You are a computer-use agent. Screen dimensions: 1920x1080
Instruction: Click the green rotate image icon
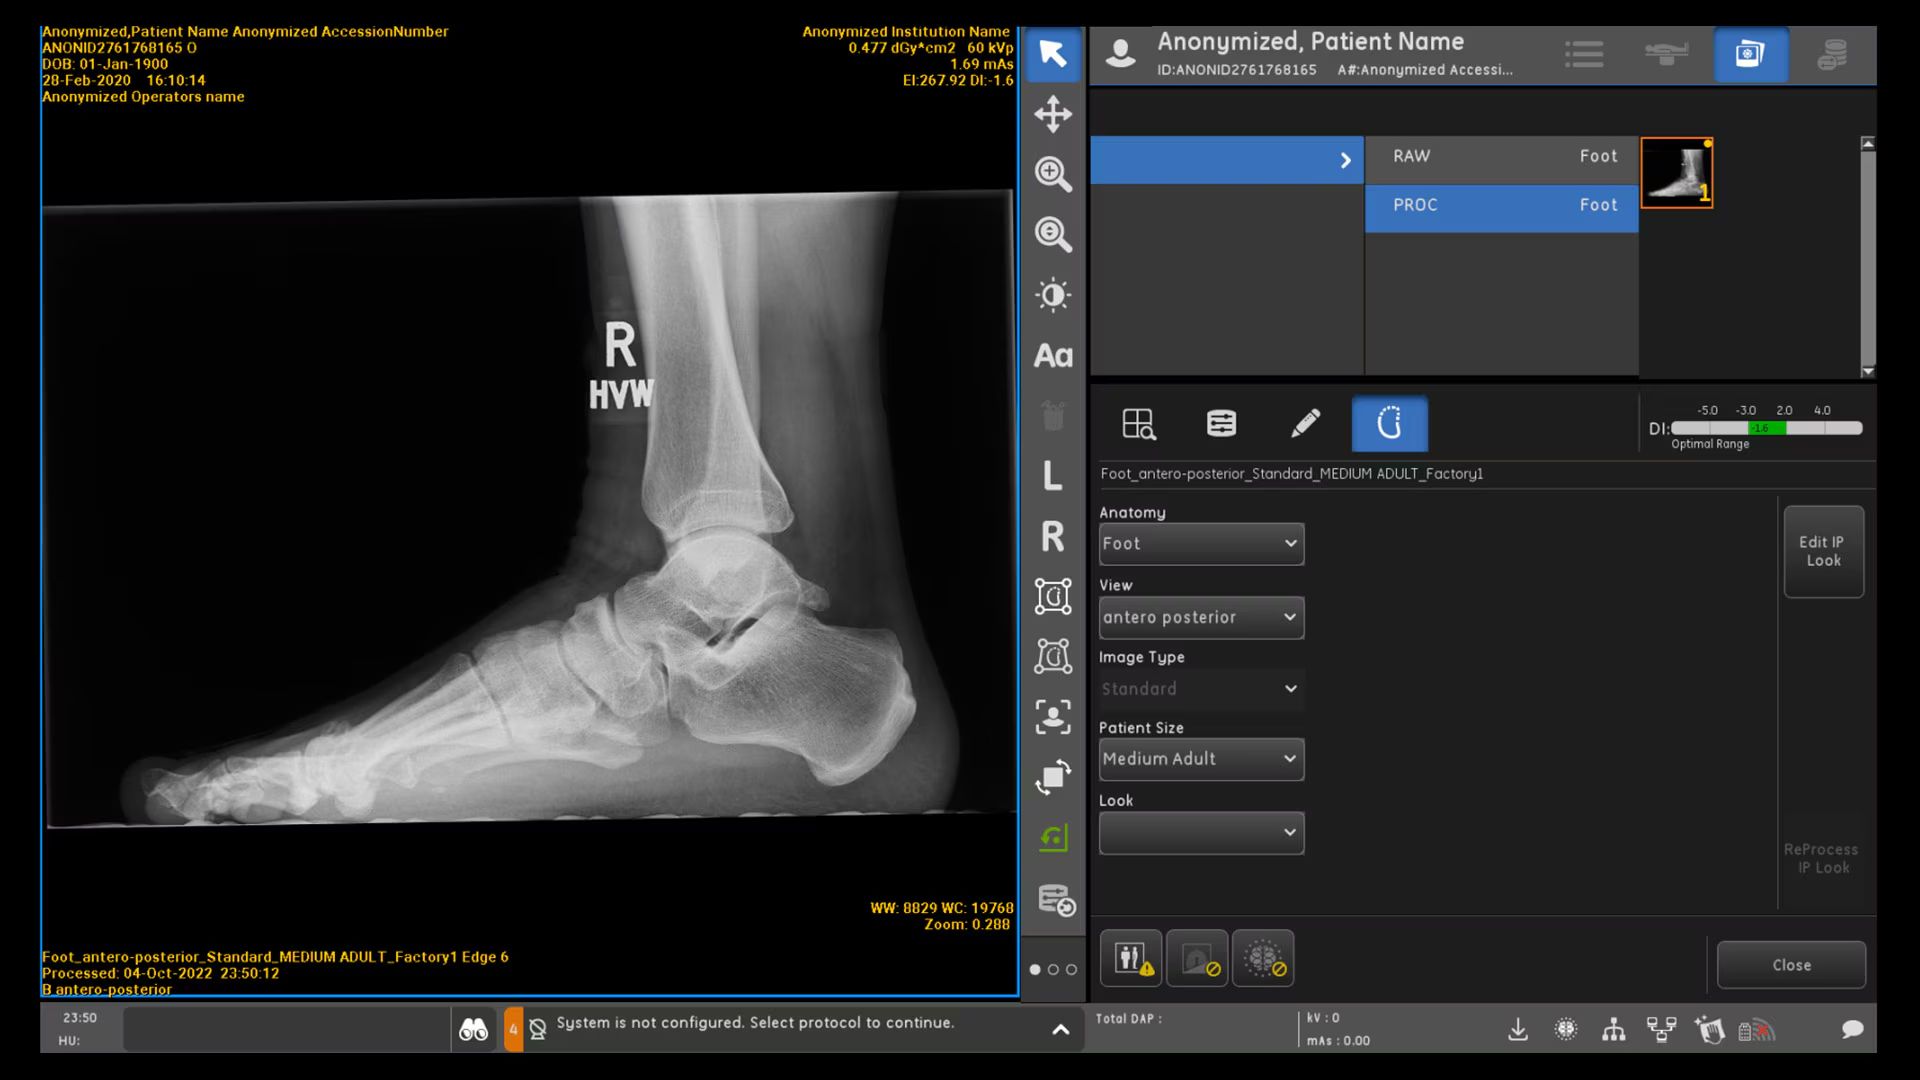click(x=1053, y=838)
